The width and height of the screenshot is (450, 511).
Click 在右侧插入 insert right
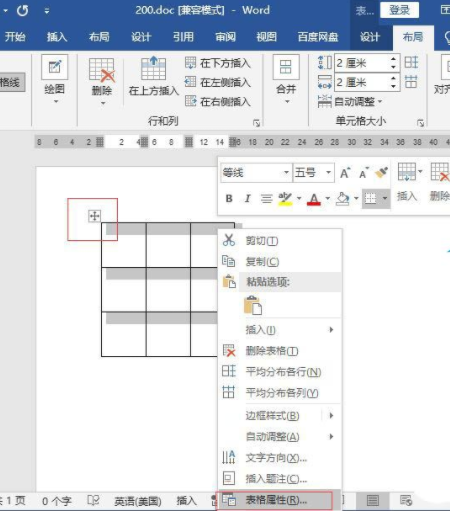[218, 101]
